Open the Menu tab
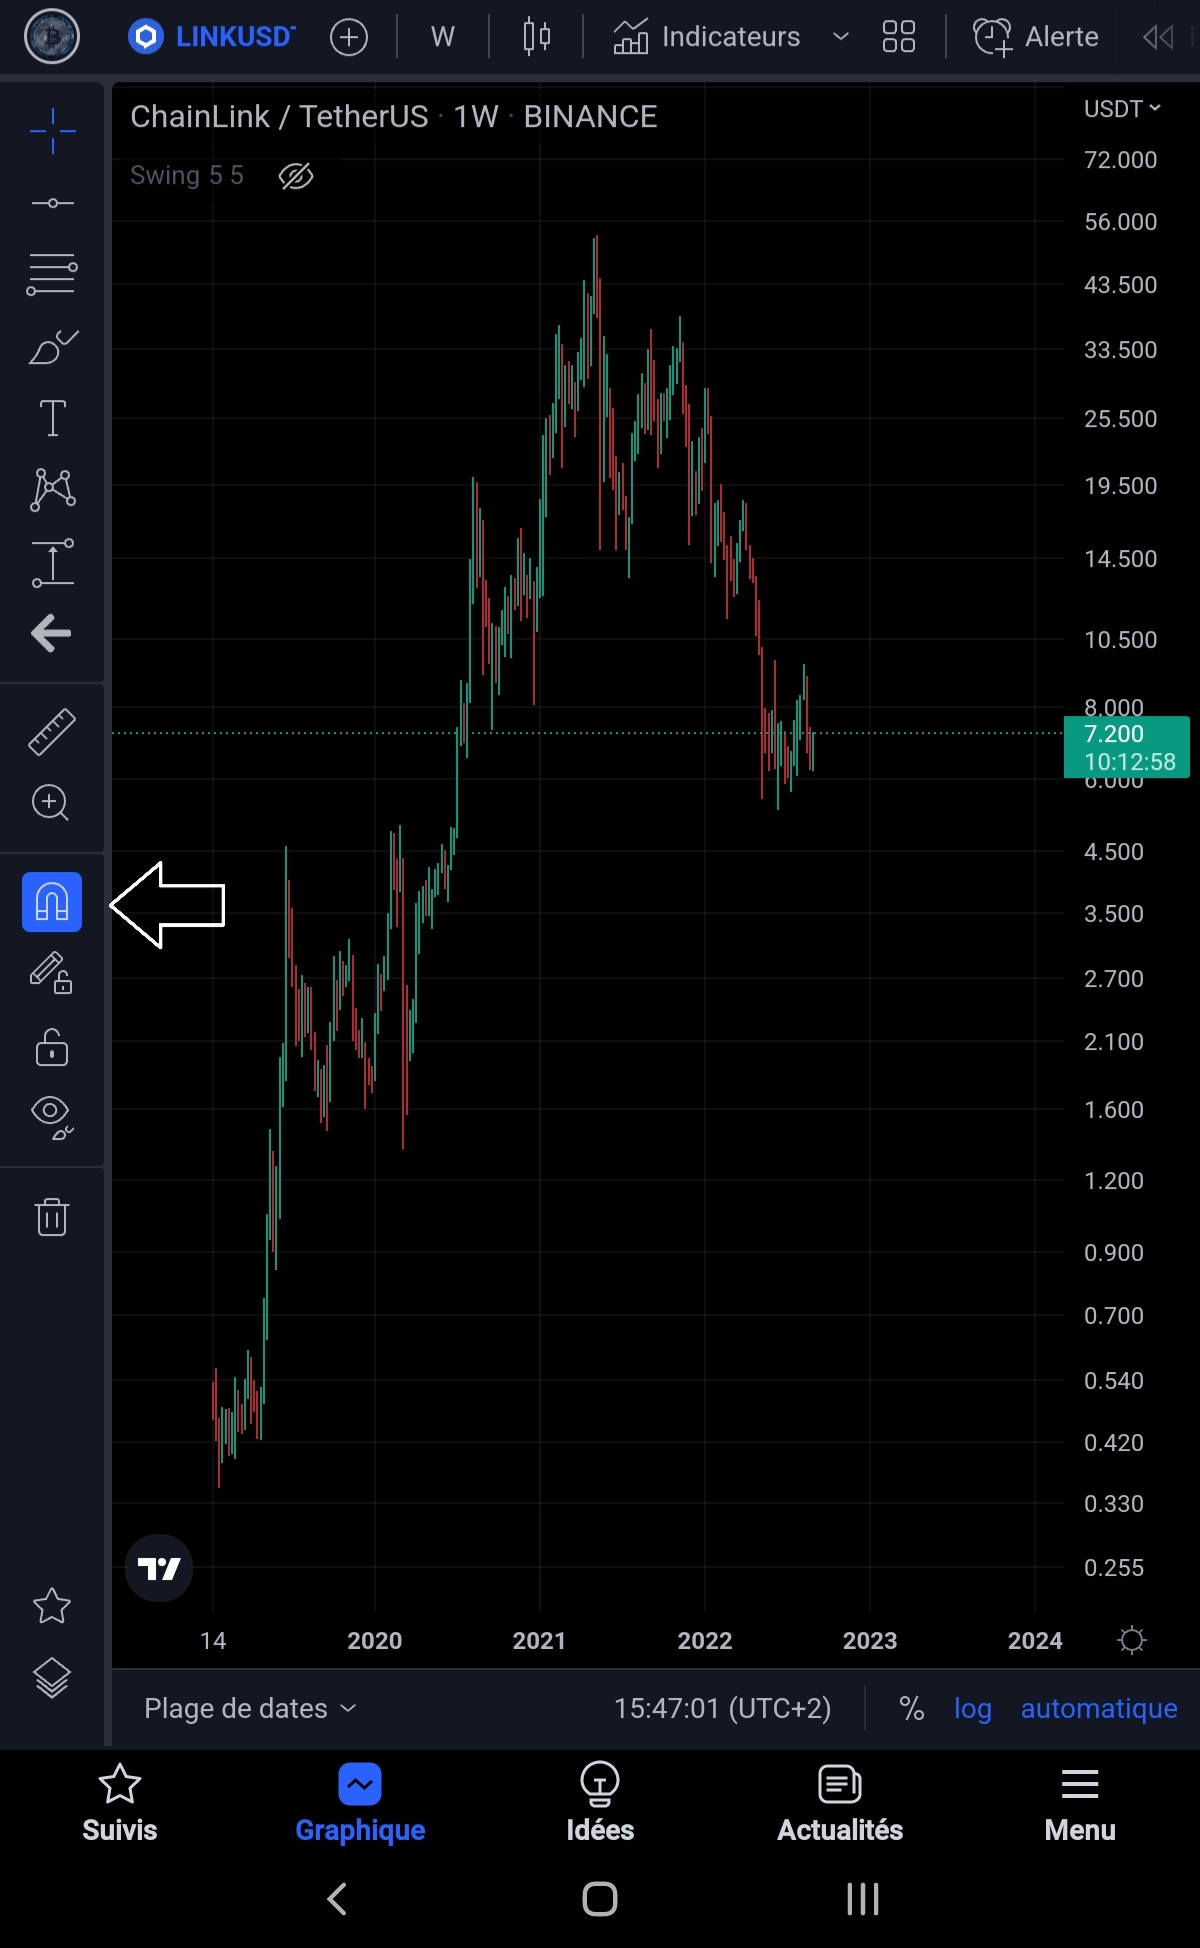The height and width of the screenshot is (1948, 1200). point(1080,1804)
